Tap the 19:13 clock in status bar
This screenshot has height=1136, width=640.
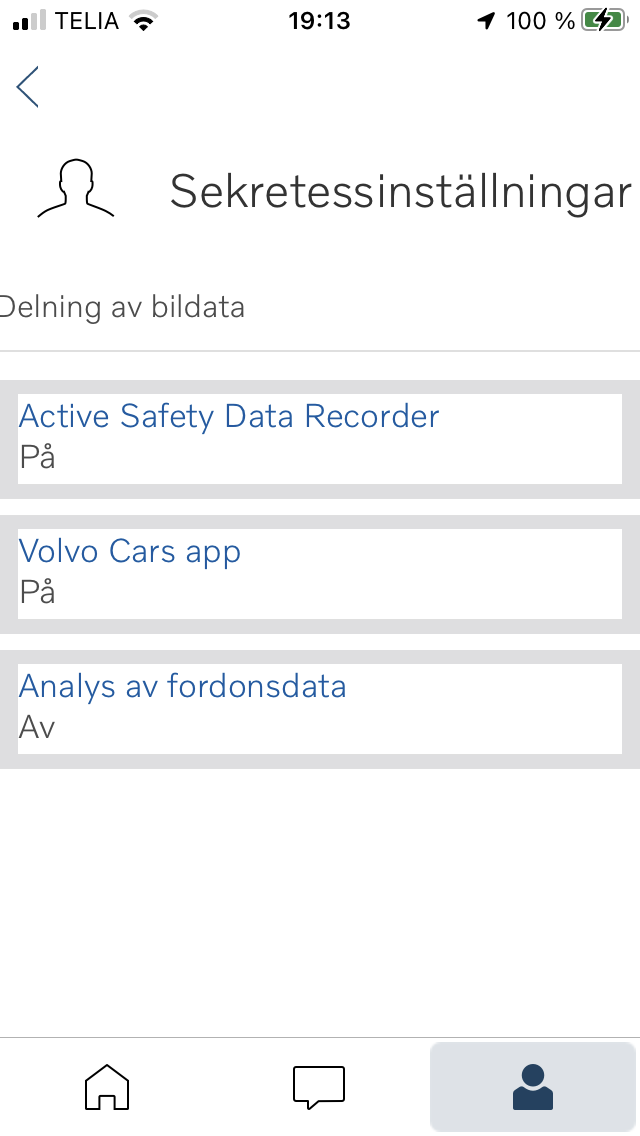click(x=319, y=21)
